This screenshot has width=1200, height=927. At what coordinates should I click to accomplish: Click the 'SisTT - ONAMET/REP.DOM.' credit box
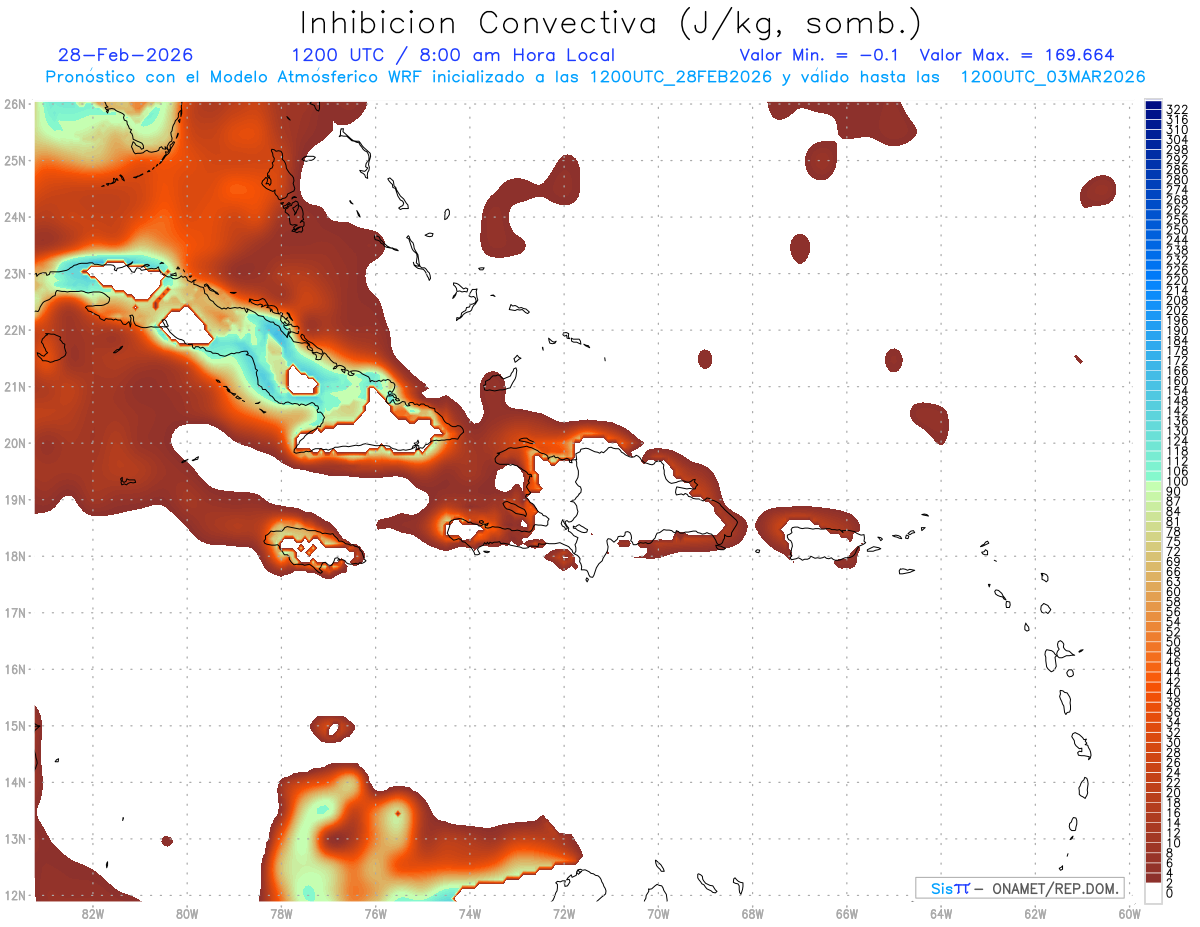pos(1020,888)
